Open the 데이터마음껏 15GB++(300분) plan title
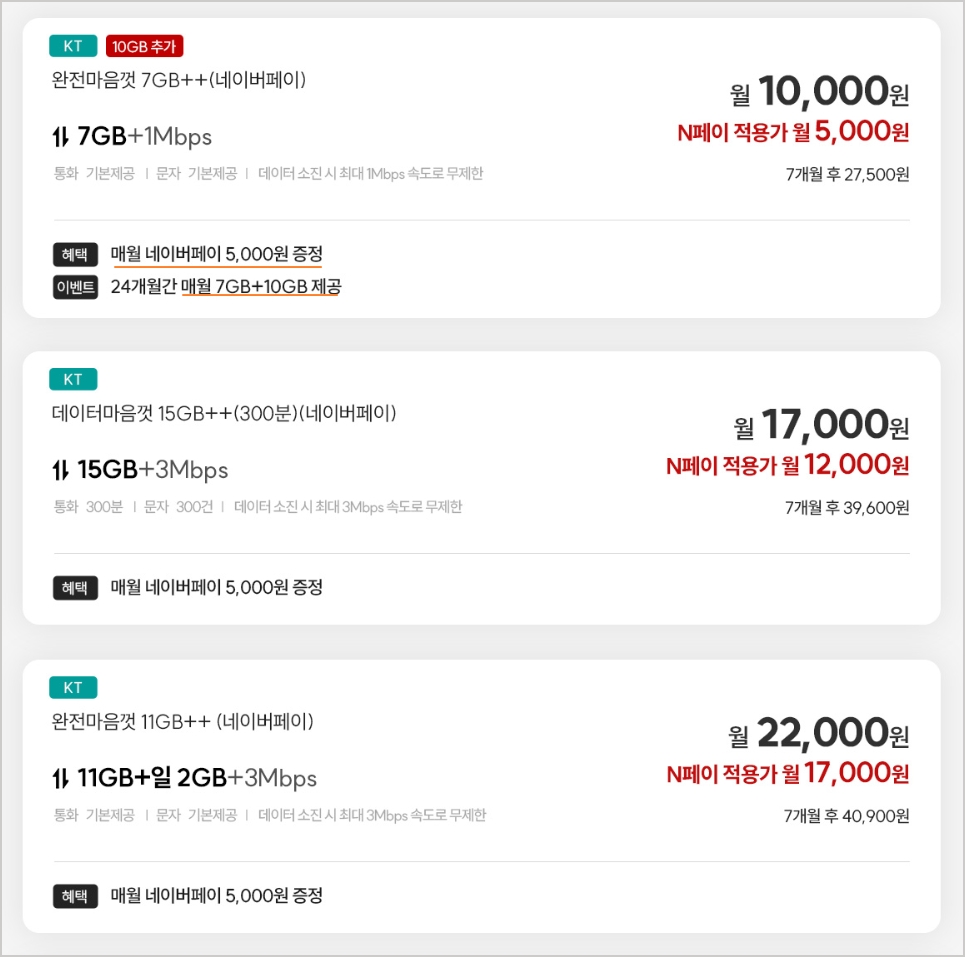The height and width of the screenshot is (957, 965). click(x=224, y=413)
